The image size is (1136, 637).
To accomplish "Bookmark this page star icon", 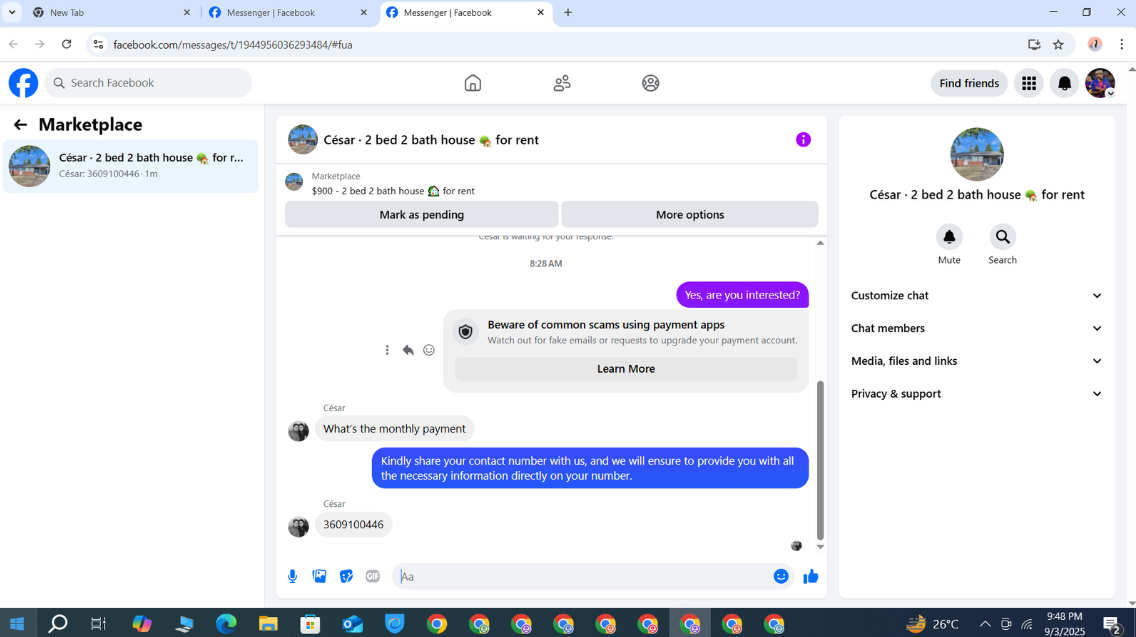I will pyautogui.click(x=1058, y=45).
